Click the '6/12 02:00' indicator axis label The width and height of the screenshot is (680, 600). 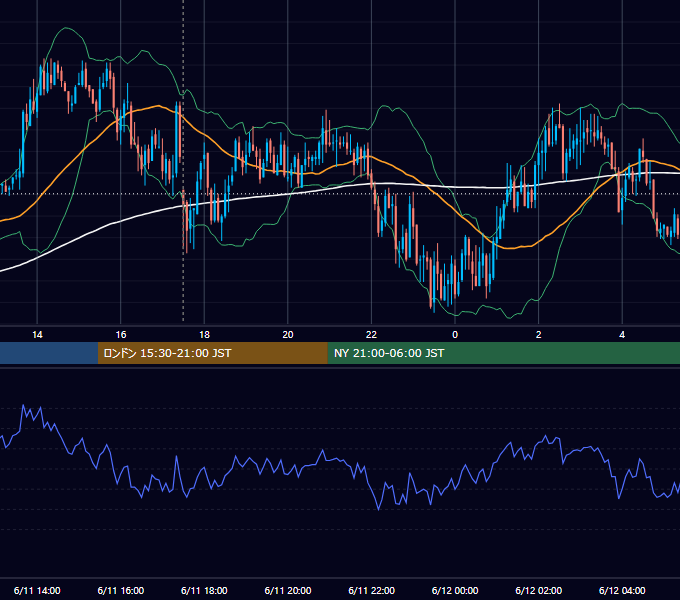pos(539,590)
